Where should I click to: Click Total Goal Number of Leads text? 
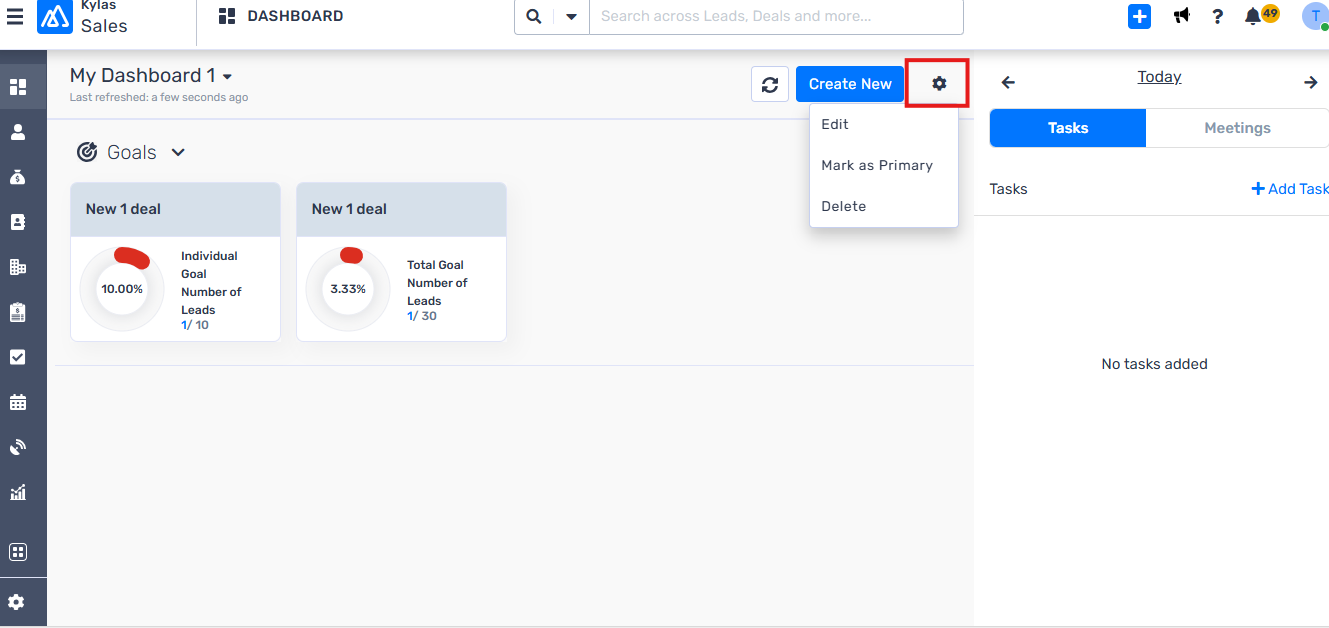(437, 283)
